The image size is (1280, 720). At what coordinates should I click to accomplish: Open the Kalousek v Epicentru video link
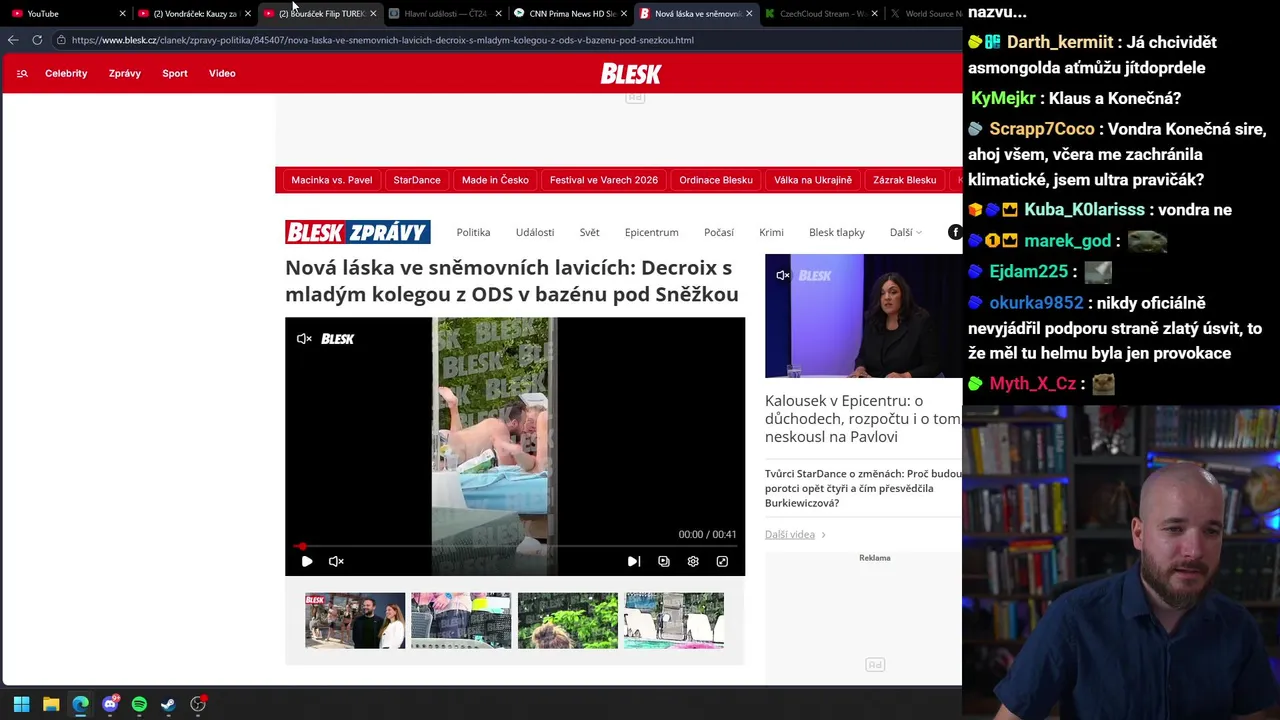tap(862, 418)
